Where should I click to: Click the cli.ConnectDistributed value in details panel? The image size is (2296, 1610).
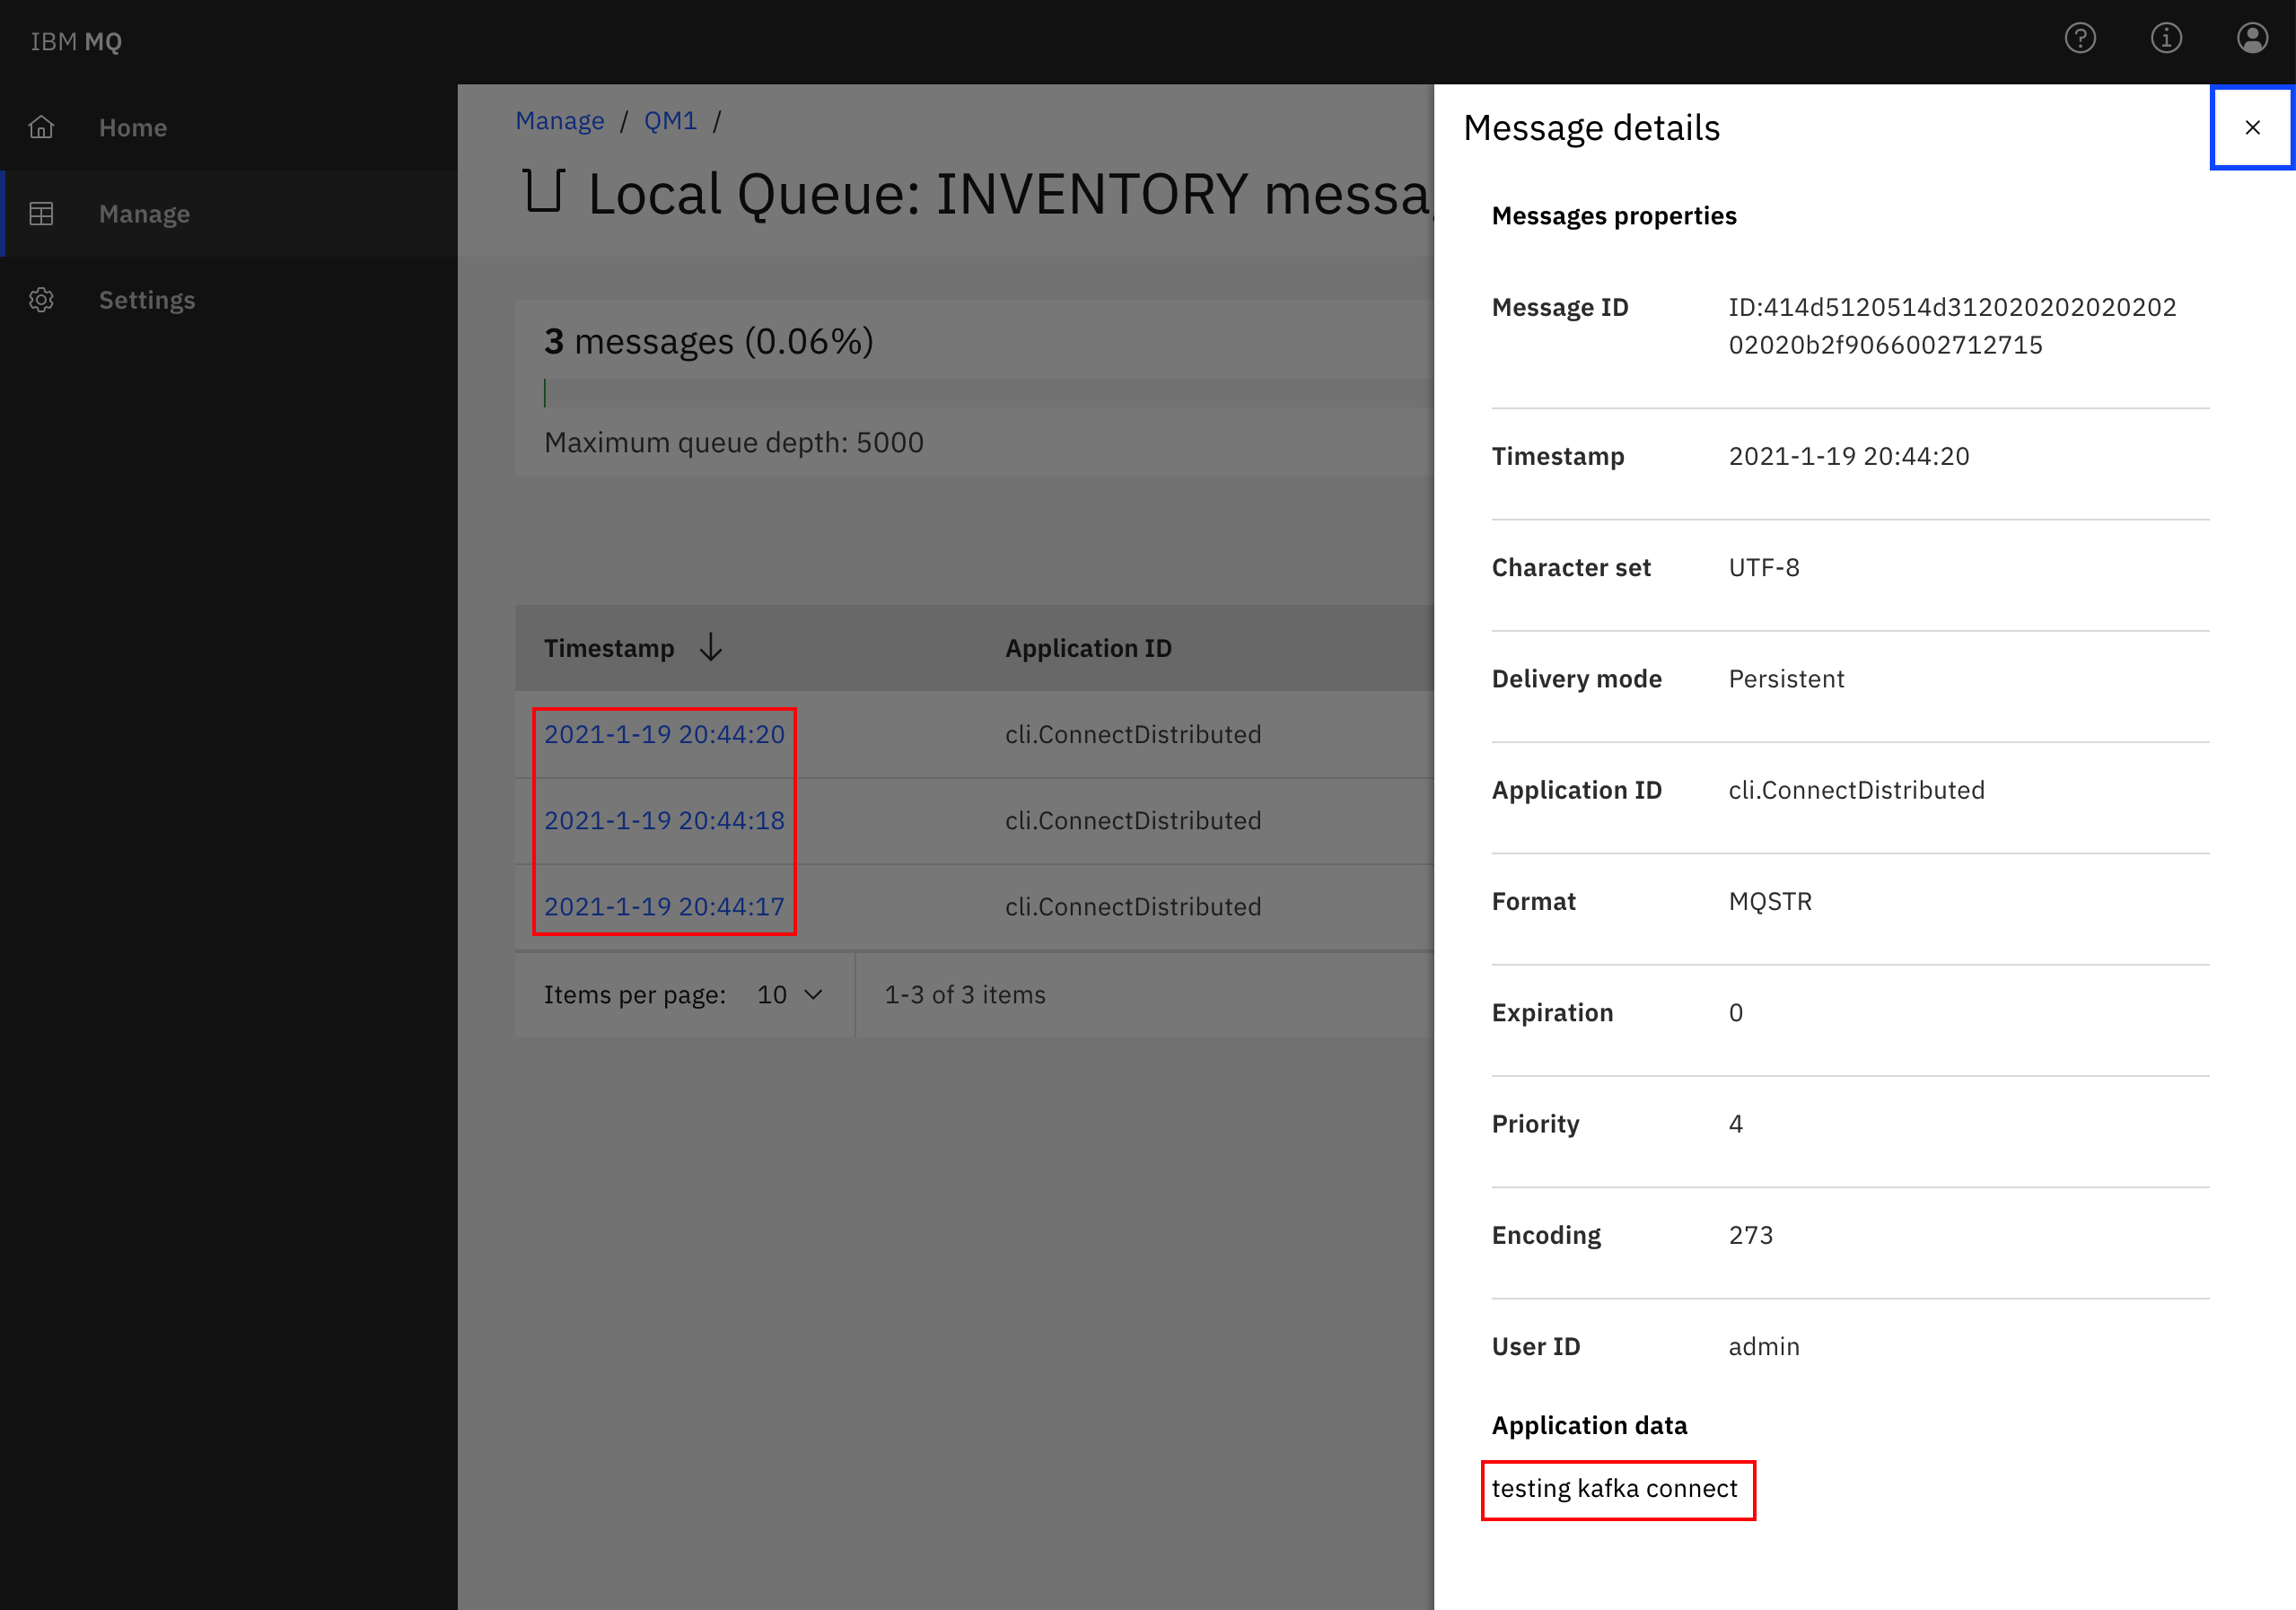click(x=1856, y=790)
